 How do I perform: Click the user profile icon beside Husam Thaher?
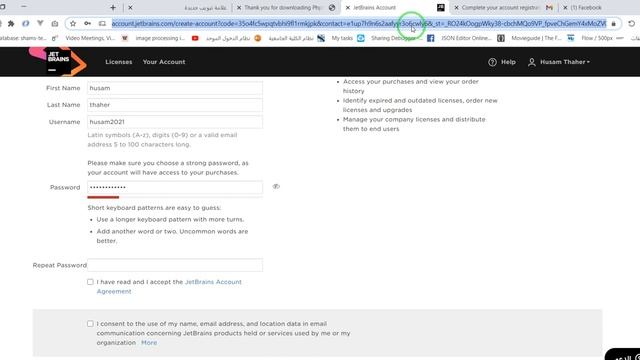tap(531, 62)
